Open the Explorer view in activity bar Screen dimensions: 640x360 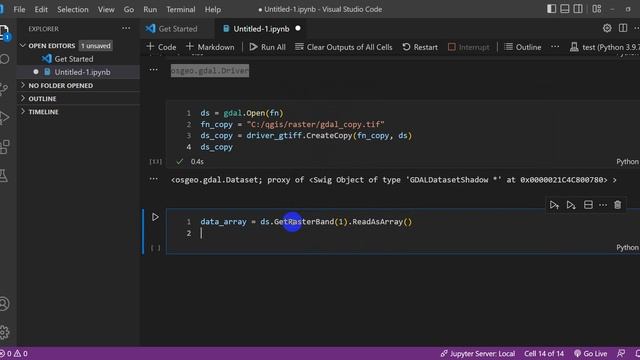(x=4, y=32)
